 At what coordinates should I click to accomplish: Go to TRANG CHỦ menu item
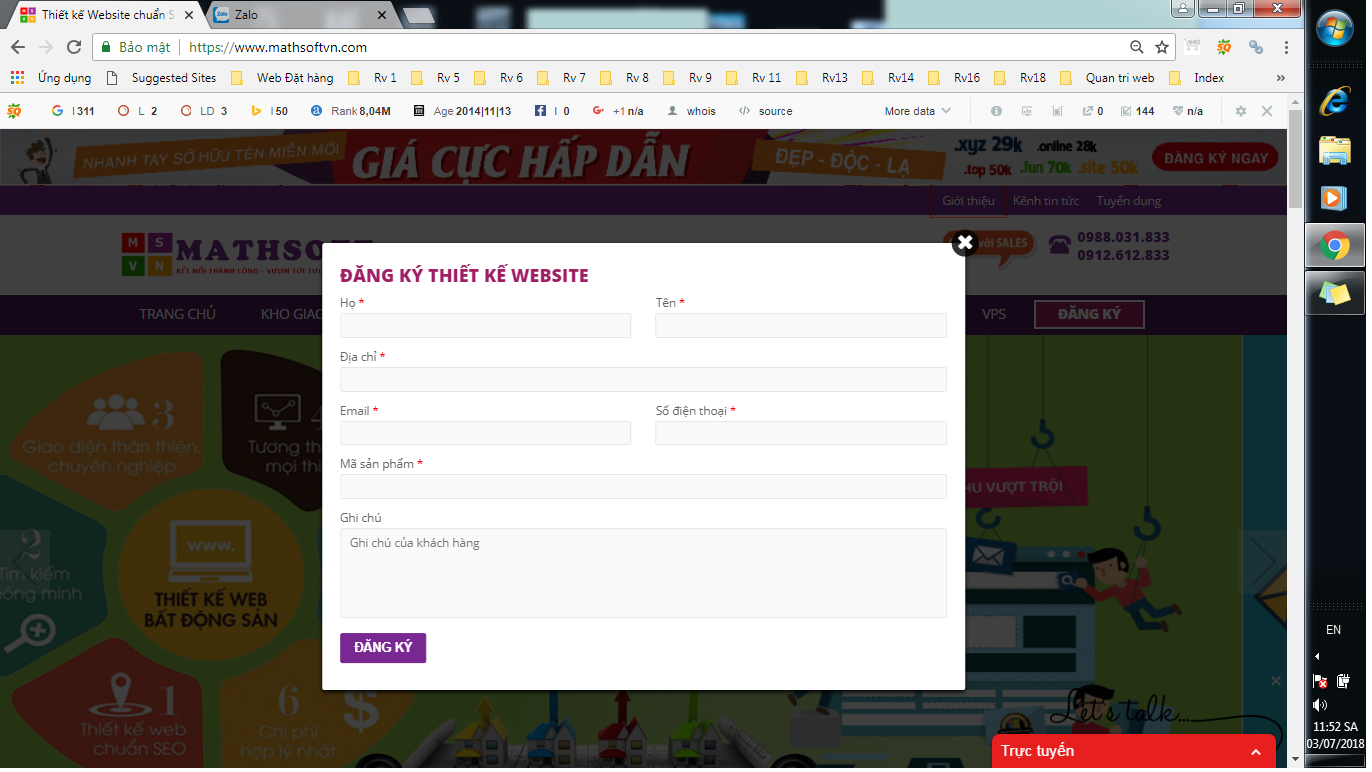click(177, 314)
